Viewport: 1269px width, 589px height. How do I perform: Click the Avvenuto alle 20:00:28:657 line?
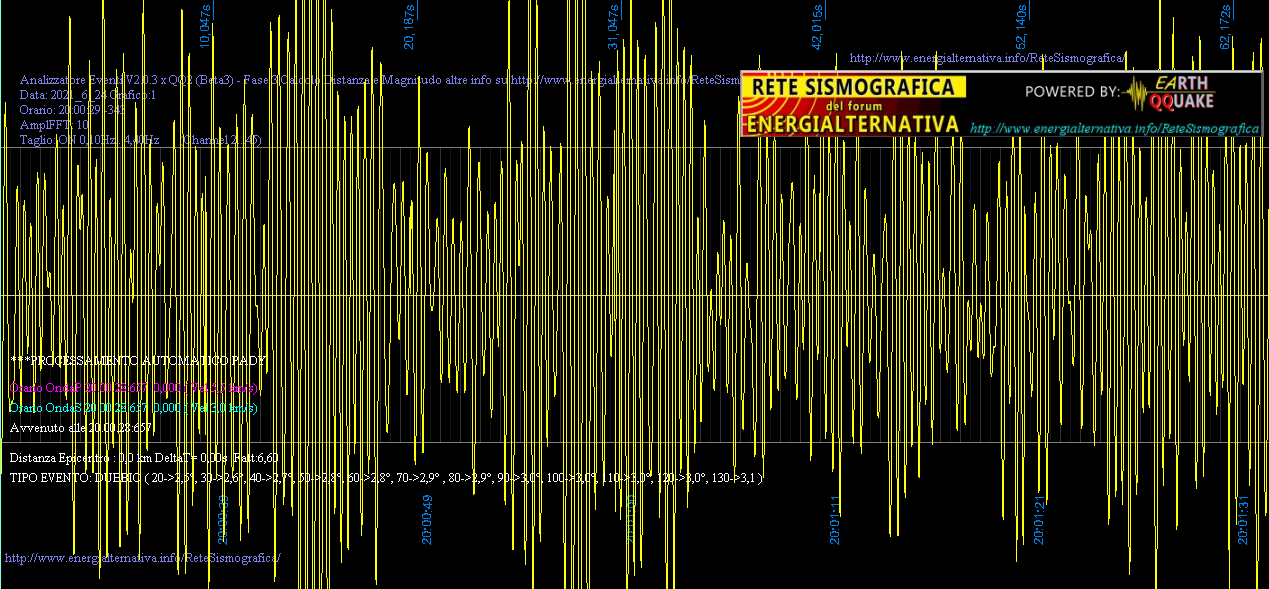(81, 428)
